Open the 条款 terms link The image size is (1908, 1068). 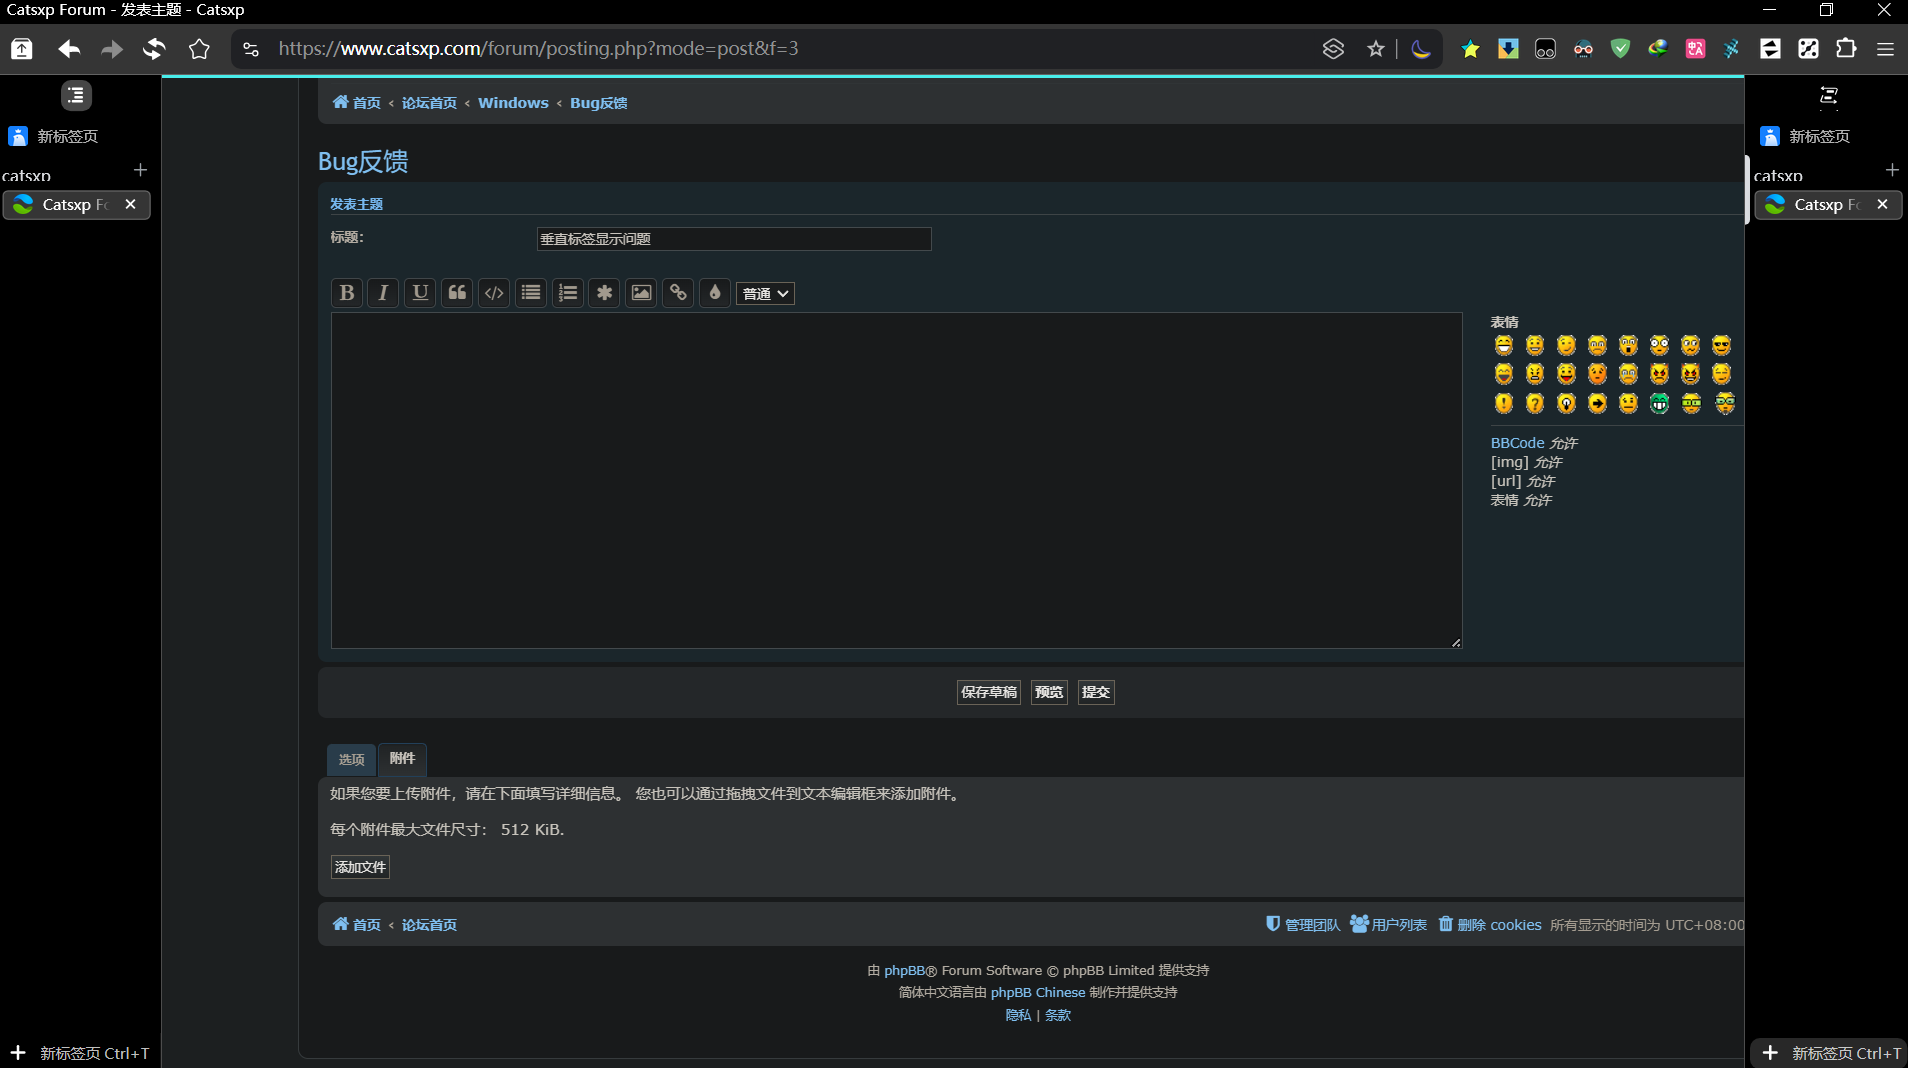click(x=1058, y=1015)
